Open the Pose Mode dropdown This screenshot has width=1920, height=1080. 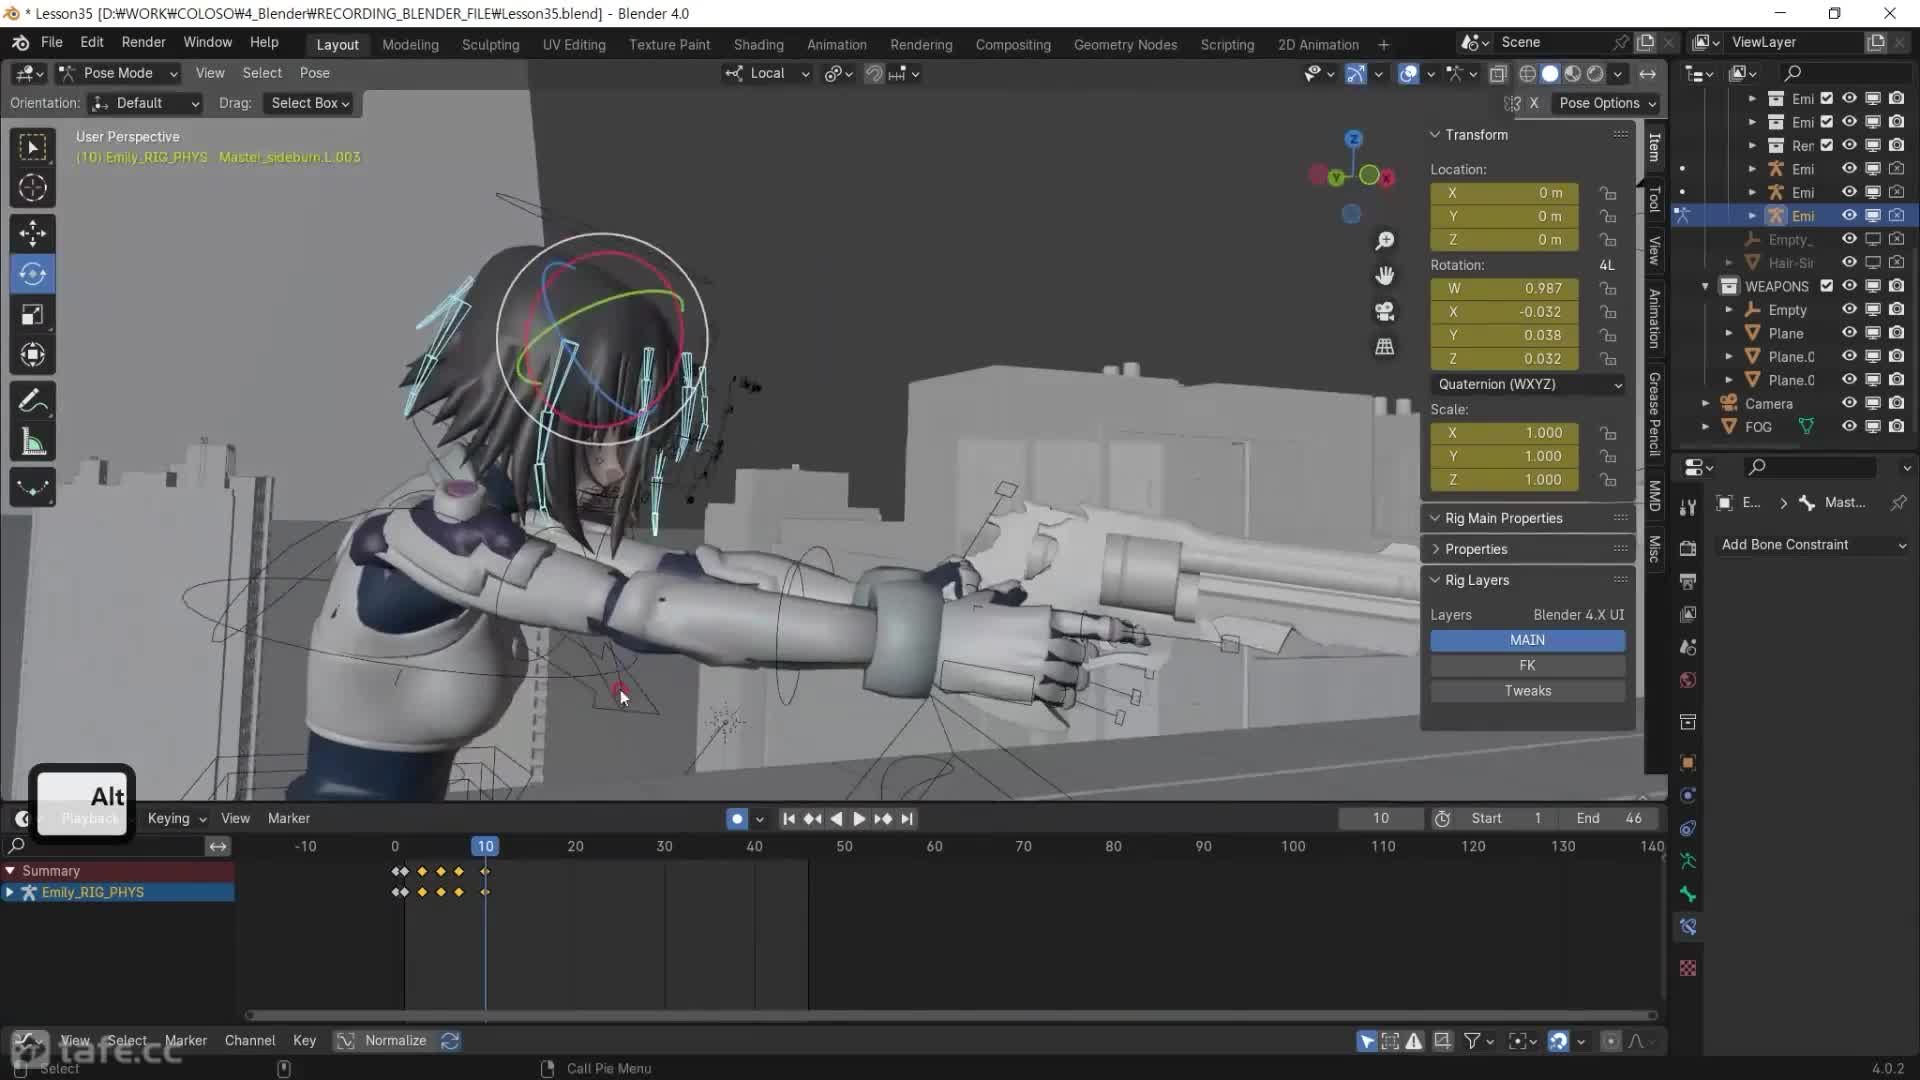click(x=118, y=73)
